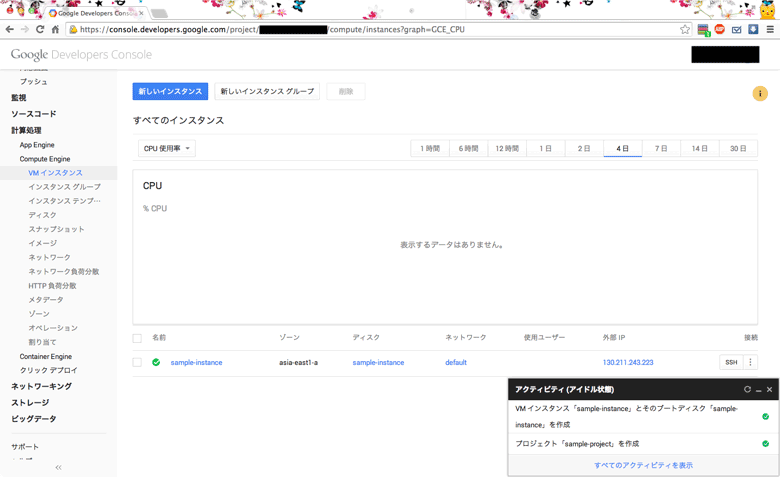
Task: Open ディスク in the sidebar
Action: point(42,215)
